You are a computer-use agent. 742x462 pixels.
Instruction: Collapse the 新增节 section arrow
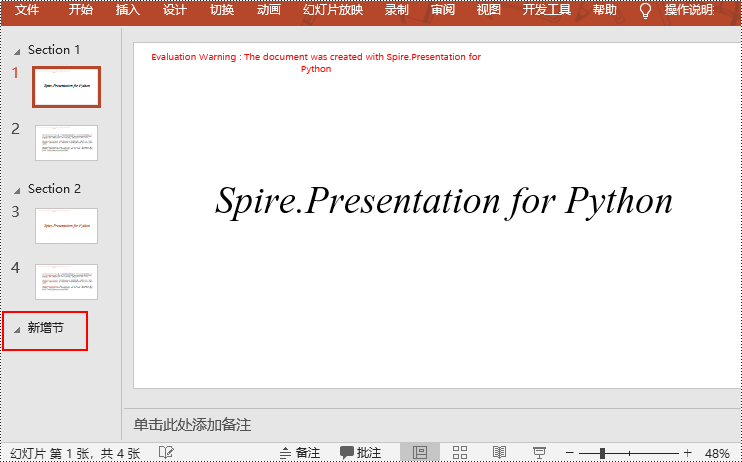click(17, 330)
